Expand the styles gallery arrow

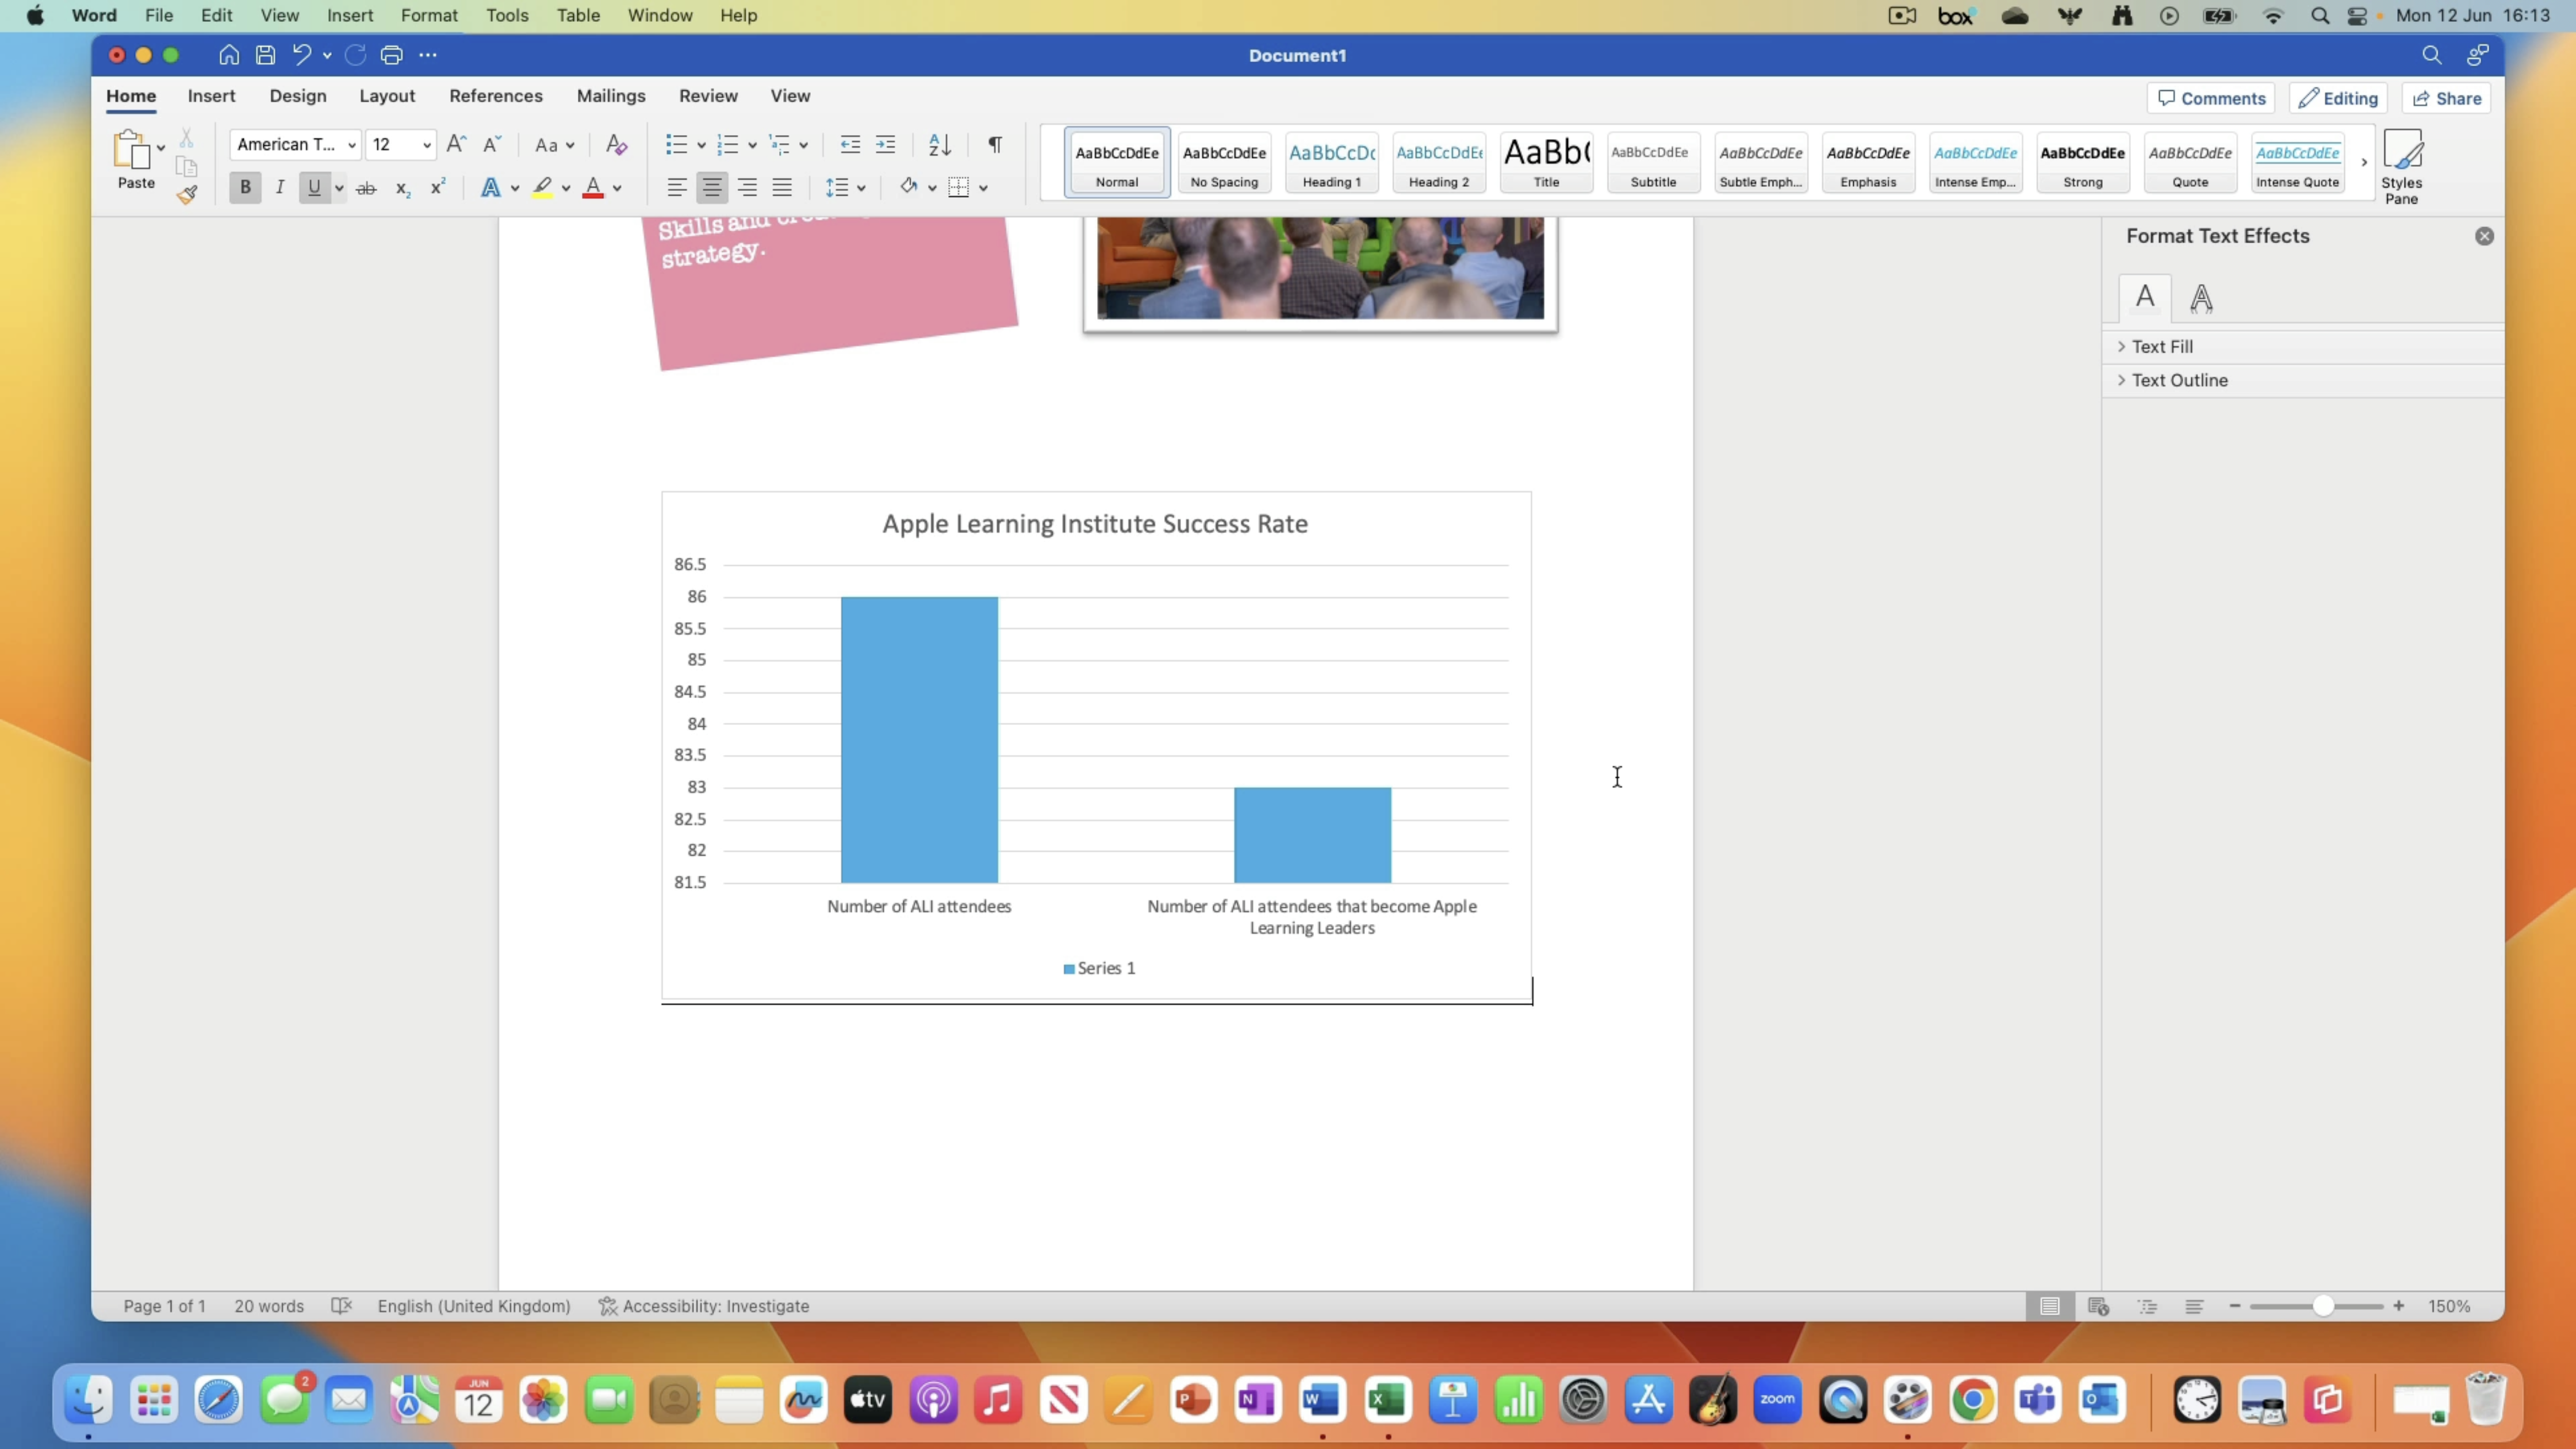(2364, 162)
